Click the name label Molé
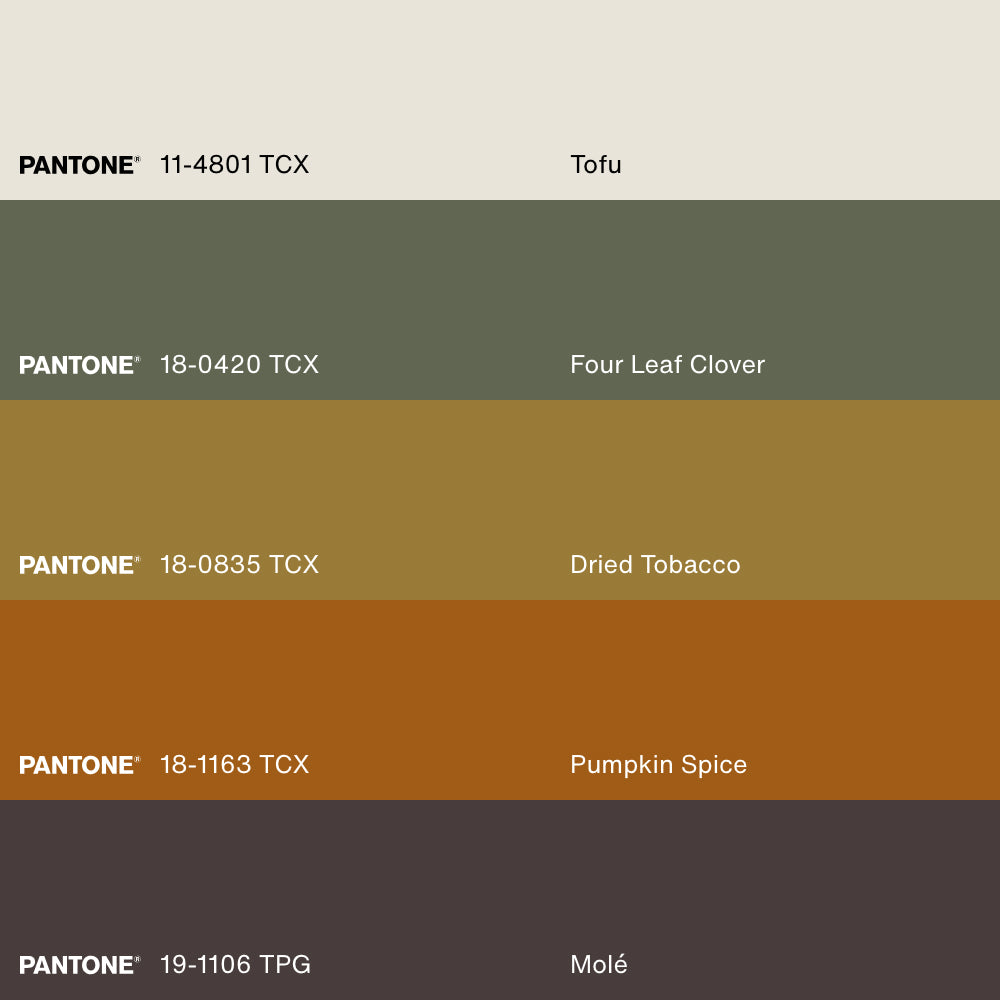 click(x=599, y=964)
